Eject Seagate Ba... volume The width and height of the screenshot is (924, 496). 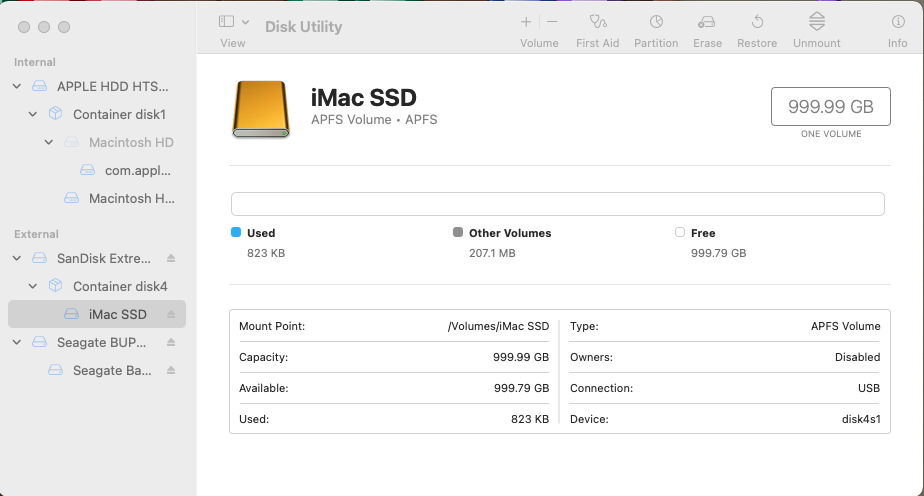pos(171,371)
